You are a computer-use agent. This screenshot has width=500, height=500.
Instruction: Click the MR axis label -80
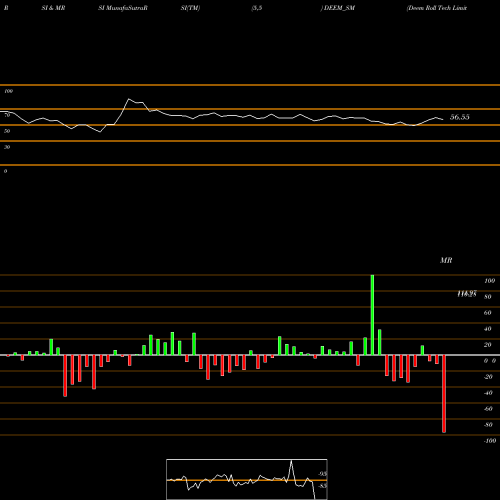(x=488, y=425)
